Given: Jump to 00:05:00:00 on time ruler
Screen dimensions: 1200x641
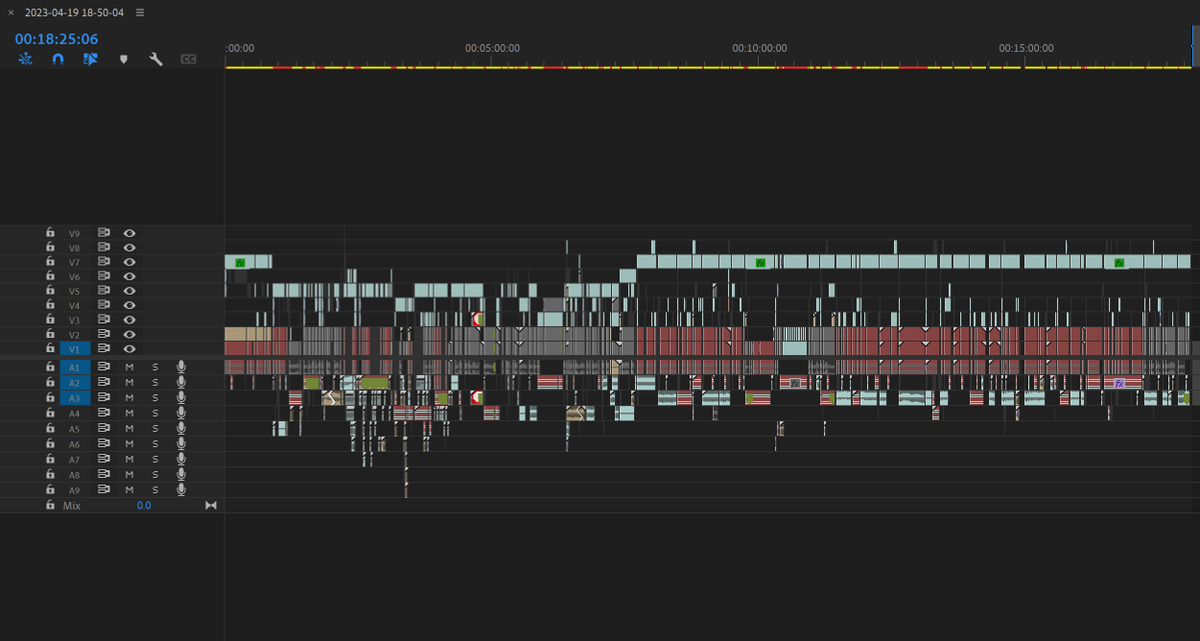Looking at the screenshot, I should 492,48.
